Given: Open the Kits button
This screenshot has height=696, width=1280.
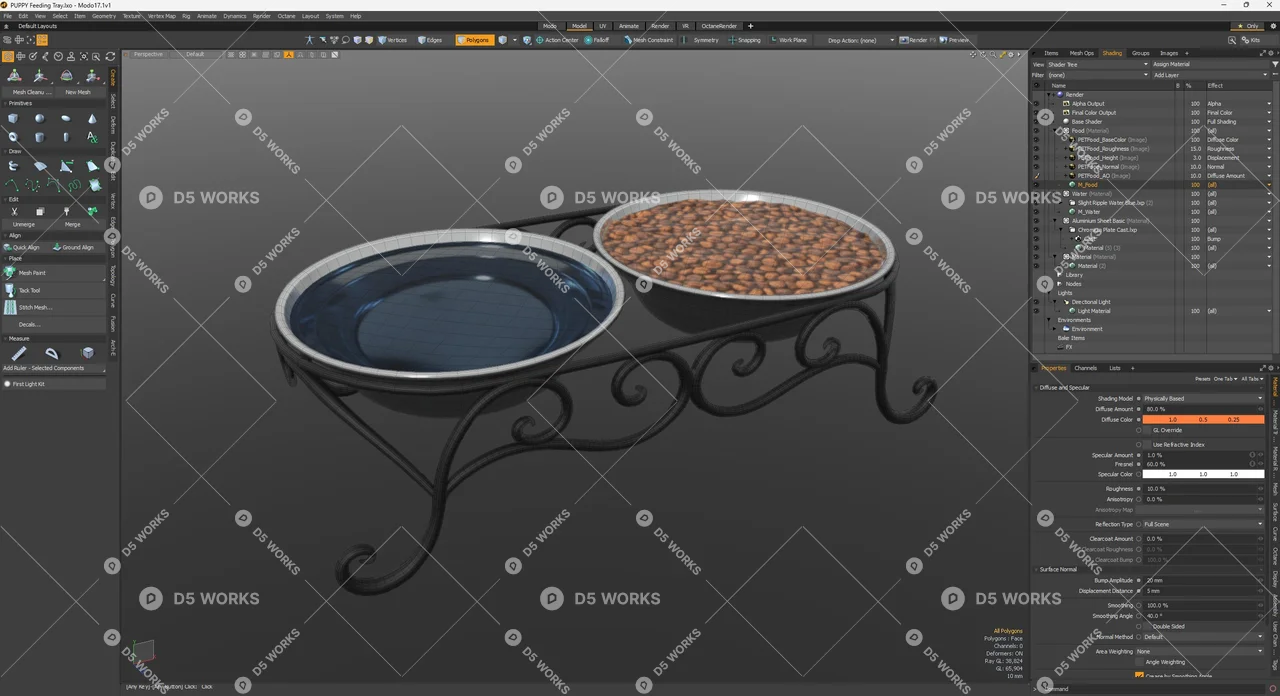Looking at the screenshot, I should [x=1251, y=40].
